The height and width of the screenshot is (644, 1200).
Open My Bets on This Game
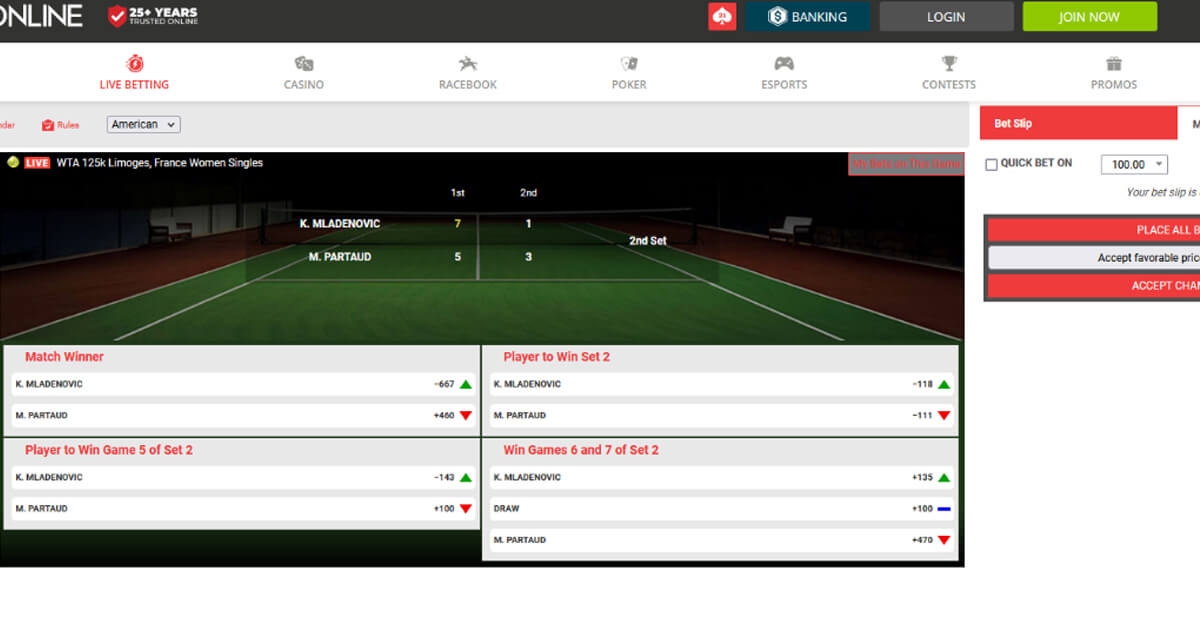click(906, 163)
